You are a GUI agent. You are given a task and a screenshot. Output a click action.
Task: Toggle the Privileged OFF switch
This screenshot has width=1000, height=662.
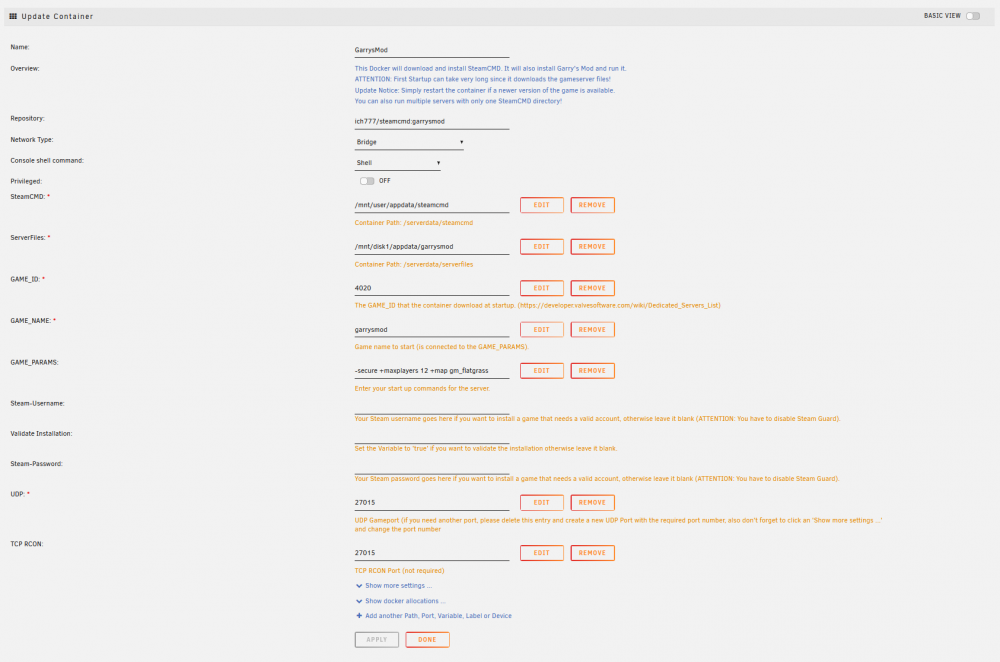click(367, 181)
